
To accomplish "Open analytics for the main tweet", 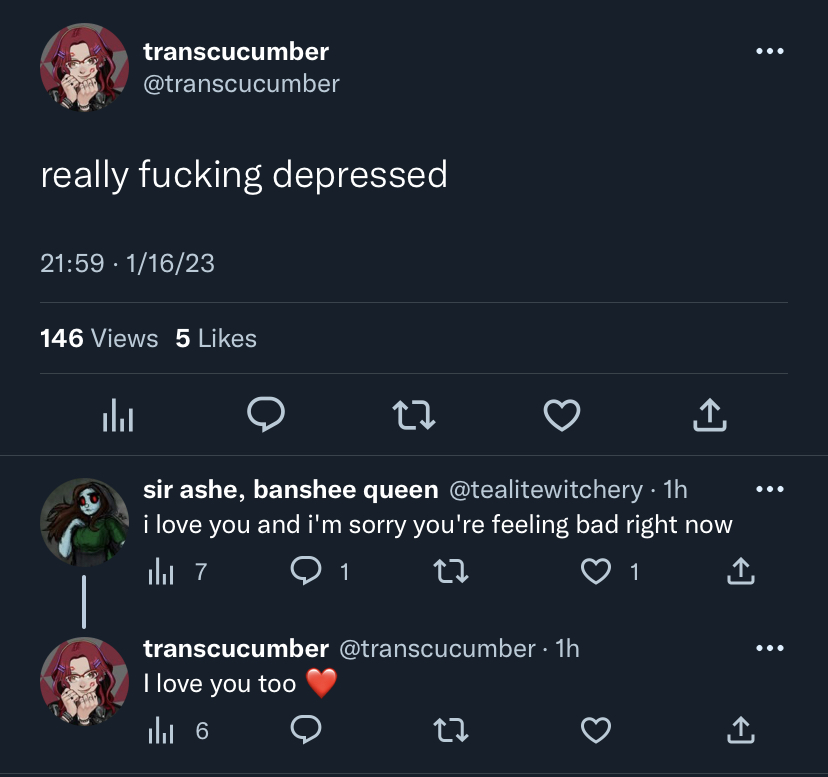I will pos(118,415).
